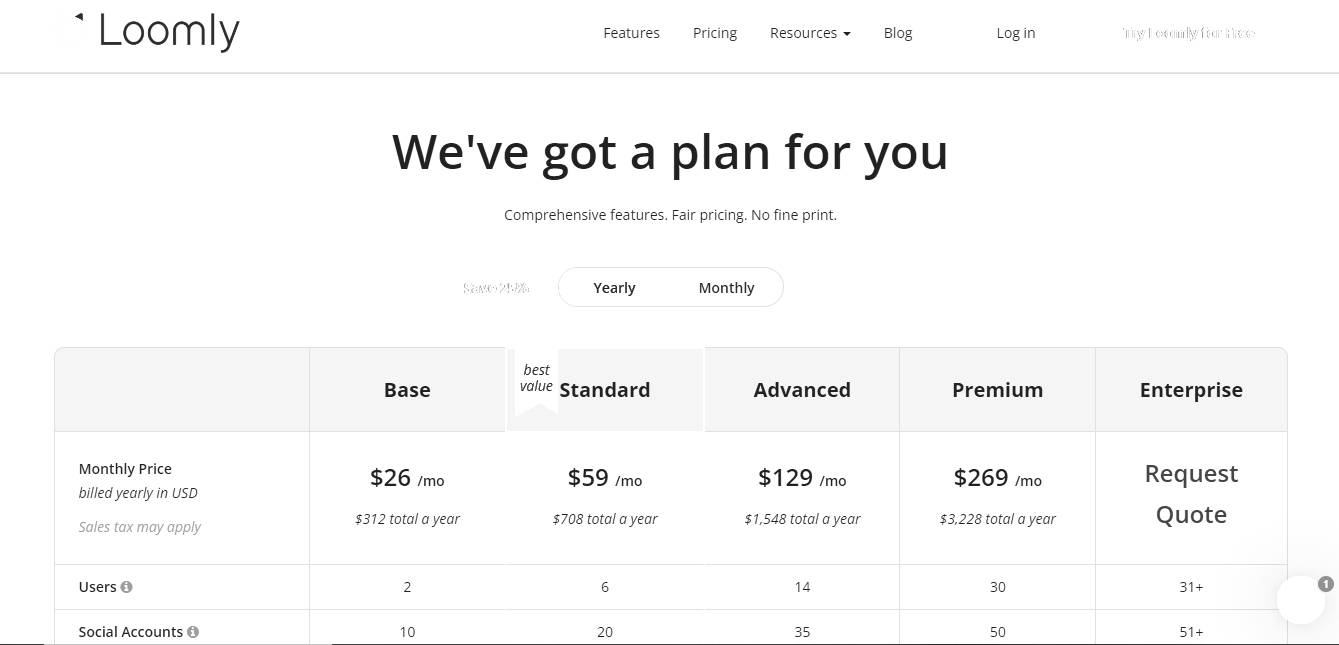The image size is (1339, 645).
Task: Click Request Quote for Enterprise
Action: click(x=1191, y=493)
